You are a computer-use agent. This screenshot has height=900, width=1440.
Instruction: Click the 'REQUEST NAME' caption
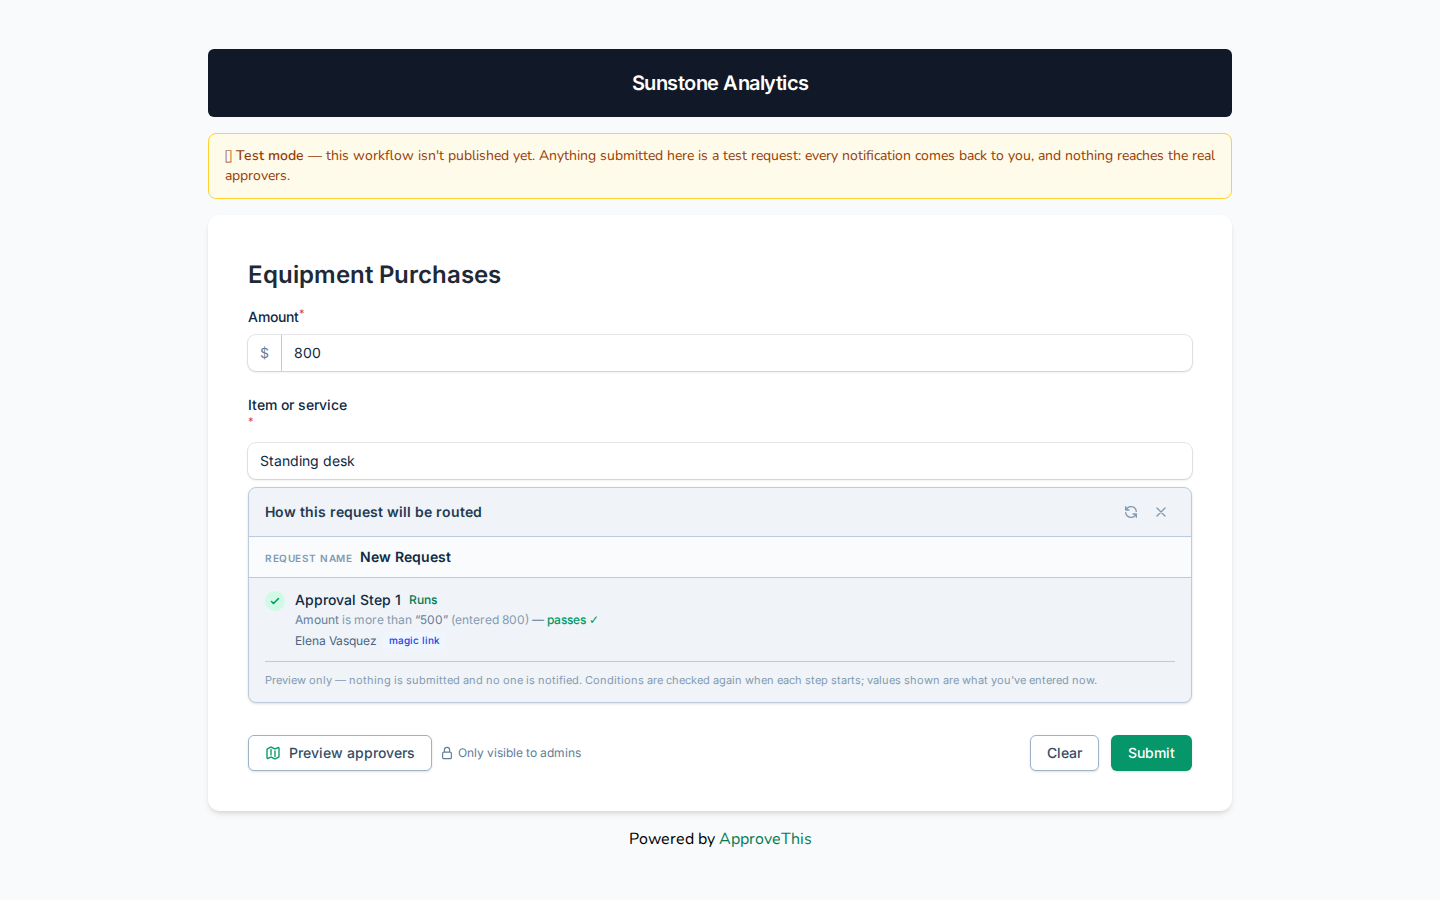308,559
